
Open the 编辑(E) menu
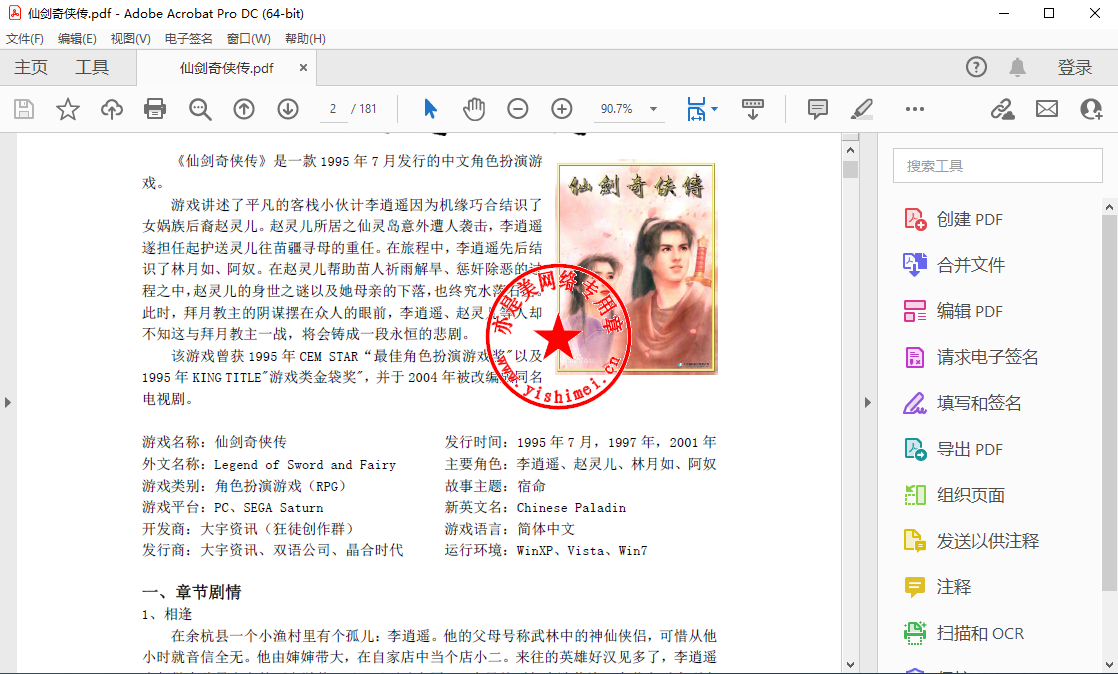(77, 39)
